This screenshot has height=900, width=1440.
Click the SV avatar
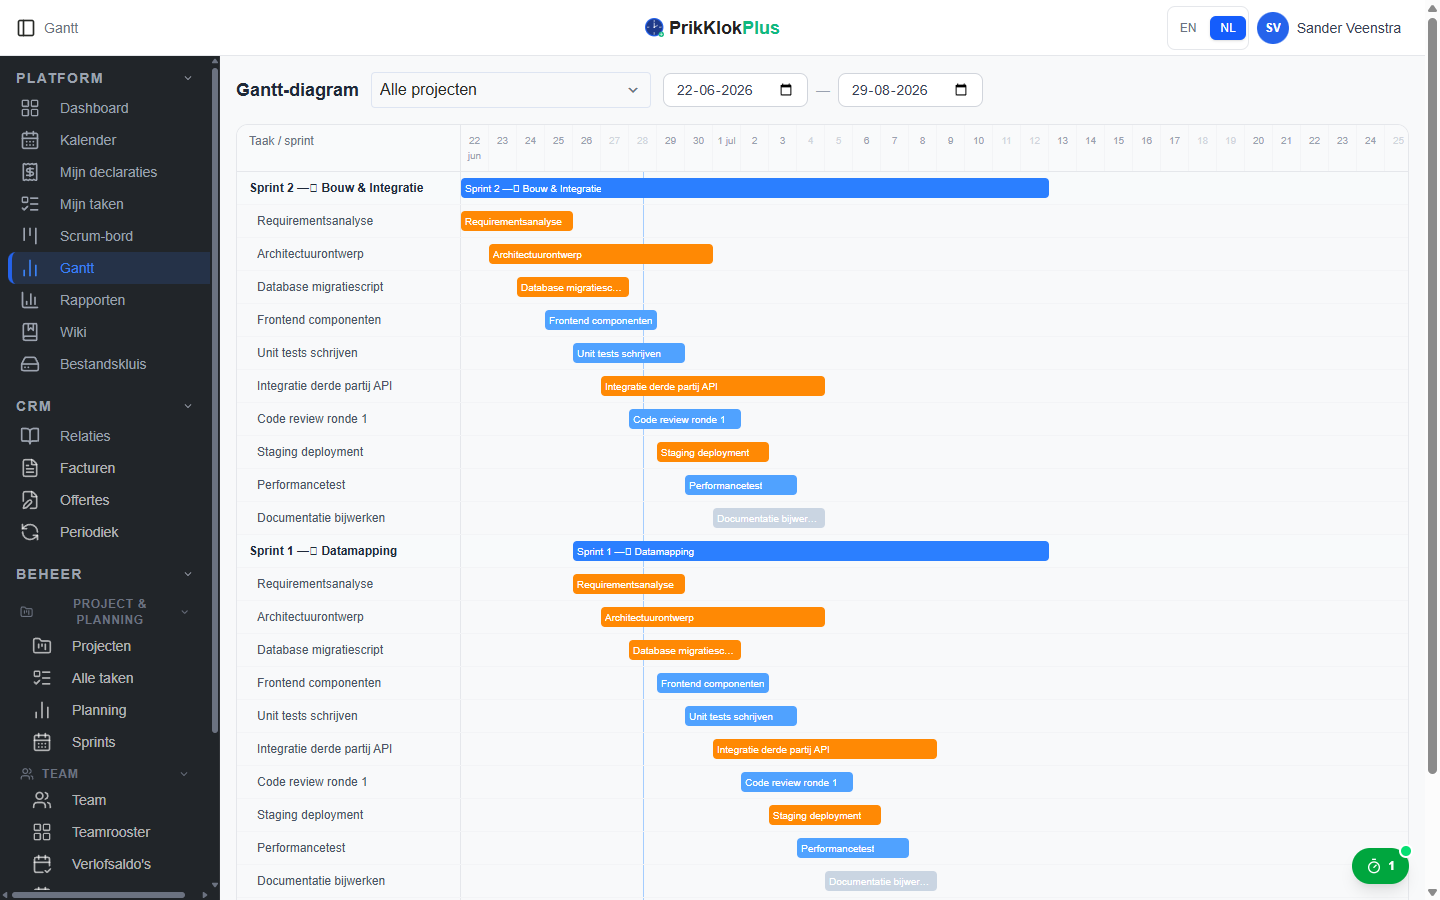click(x=1273, y=28)
